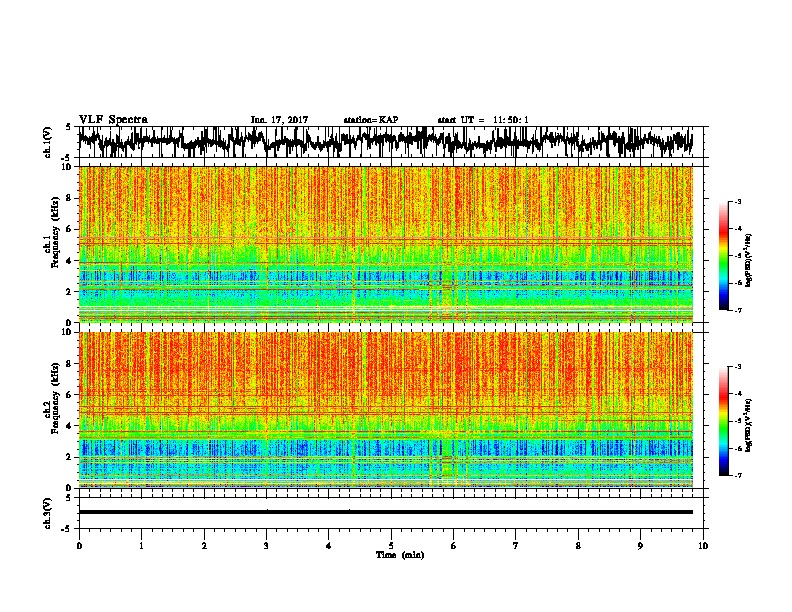The height and width of the screenshot is (612, 792).
Task: Click the ch.2 spectrogram panel
Action: [x=385, y=410]
